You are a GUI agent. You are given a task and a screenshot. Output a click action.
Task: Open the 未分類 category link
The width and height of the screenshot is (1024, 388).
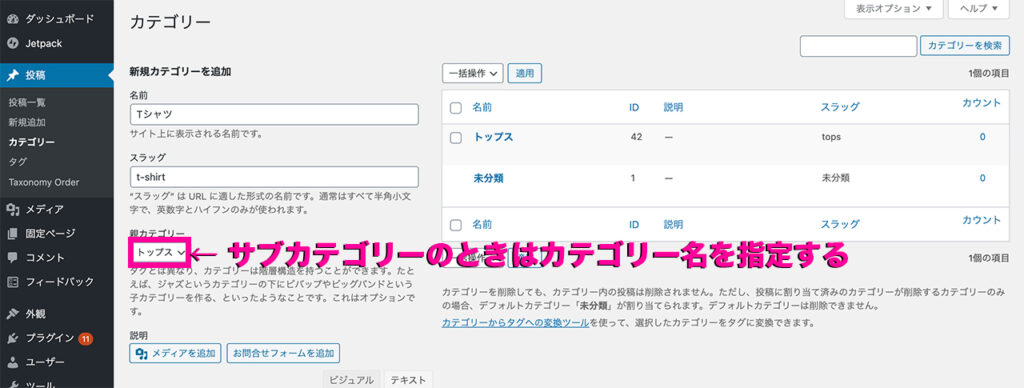(x=488, y=178)
